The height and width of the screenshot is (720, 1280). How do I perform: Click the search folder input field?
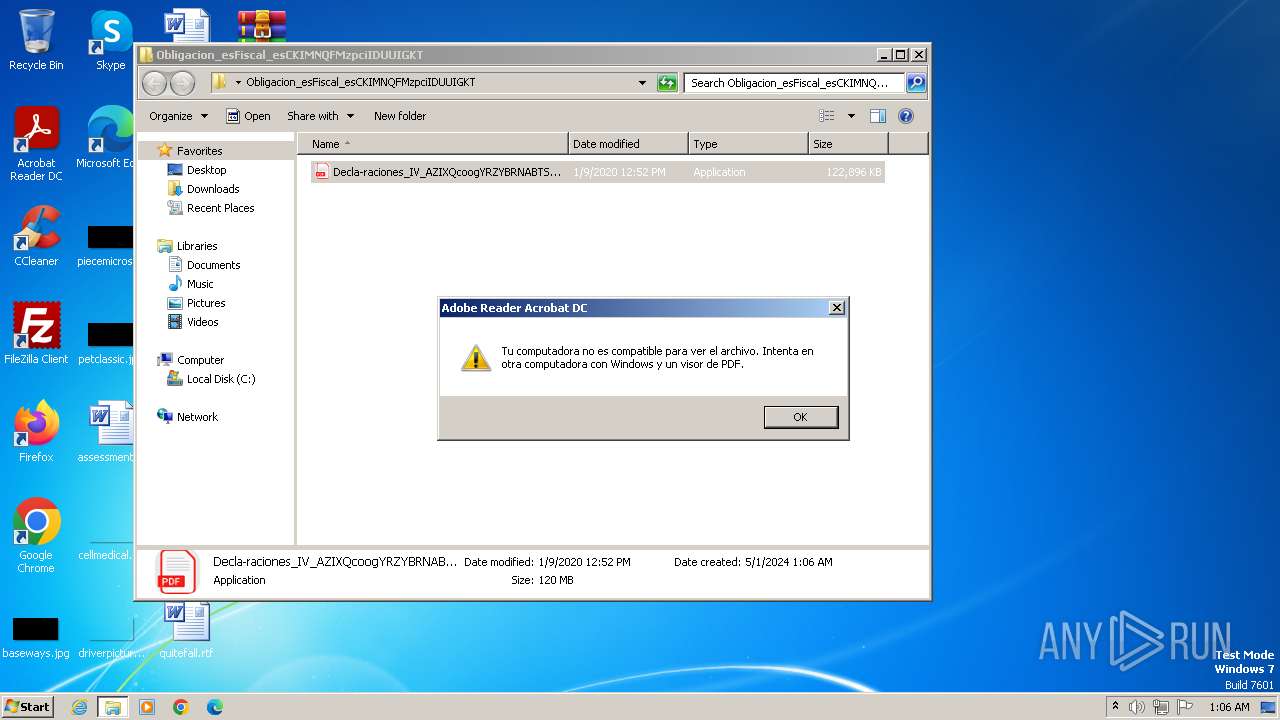[794, 83]
